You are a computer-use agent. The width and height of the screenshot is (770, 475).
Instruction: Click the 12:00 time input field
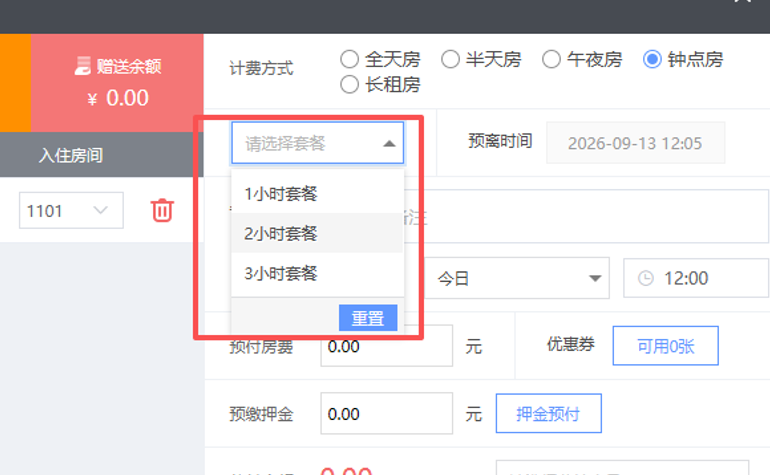[696, 278]
